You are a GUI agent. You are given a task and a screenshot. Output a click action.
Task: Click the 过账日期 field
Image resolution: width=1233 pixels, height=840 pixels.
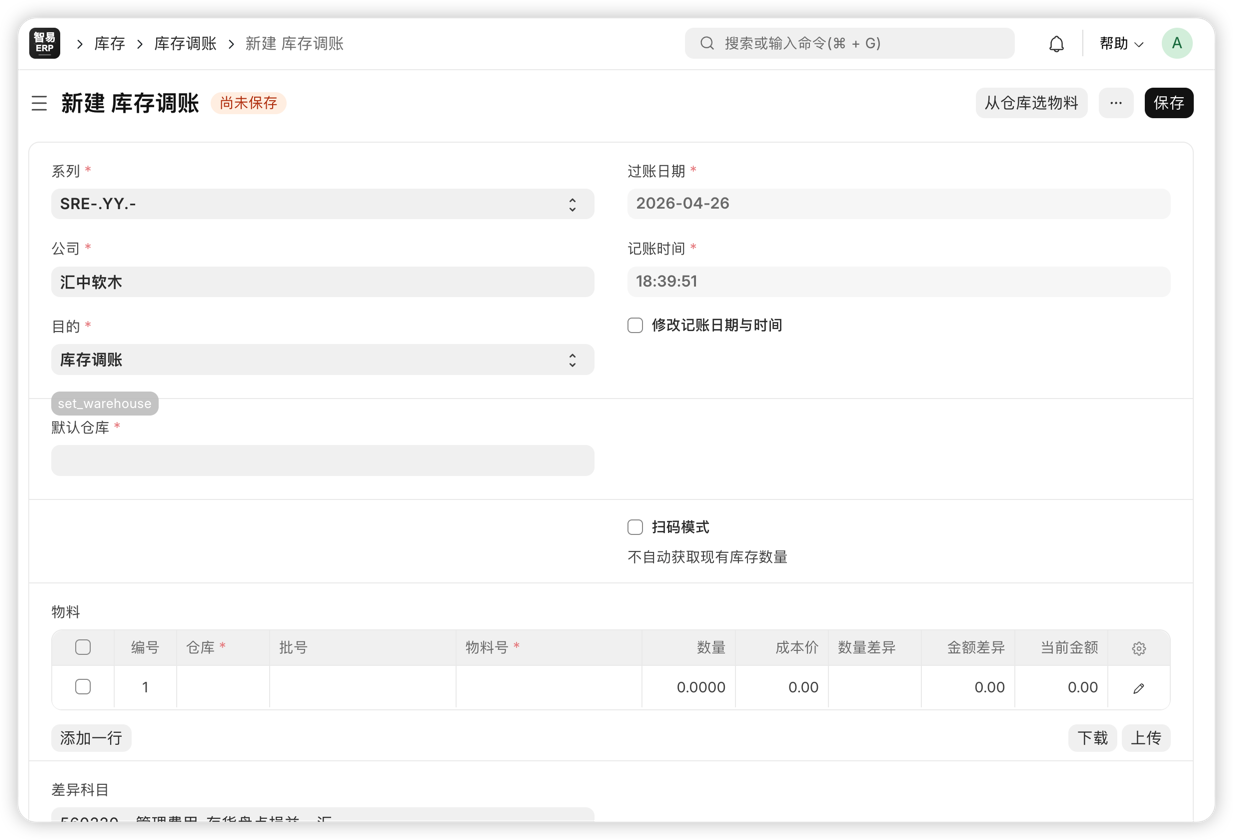tap(899, 204)
